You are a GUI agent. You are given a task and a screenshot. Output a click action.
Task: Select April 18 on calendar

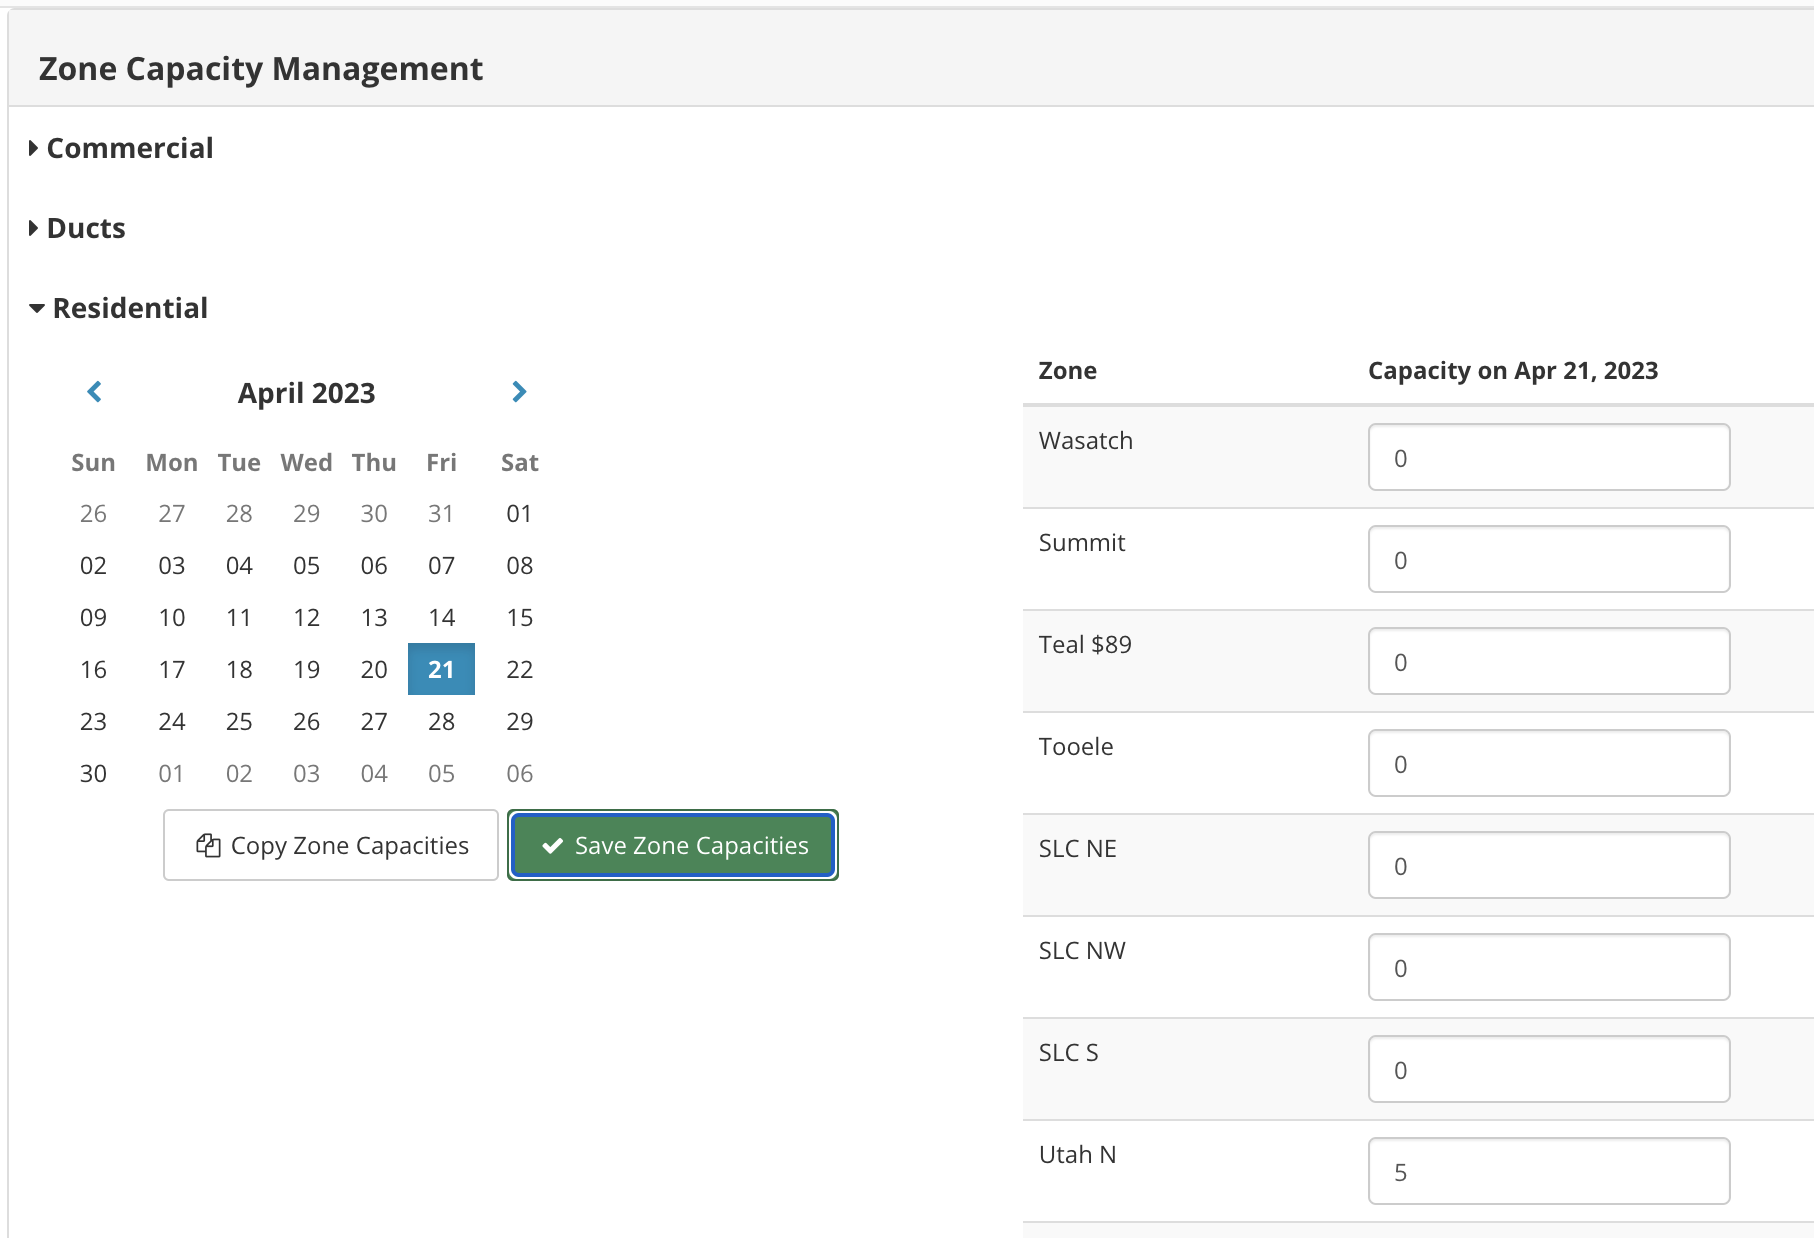(x=239, y=669)
